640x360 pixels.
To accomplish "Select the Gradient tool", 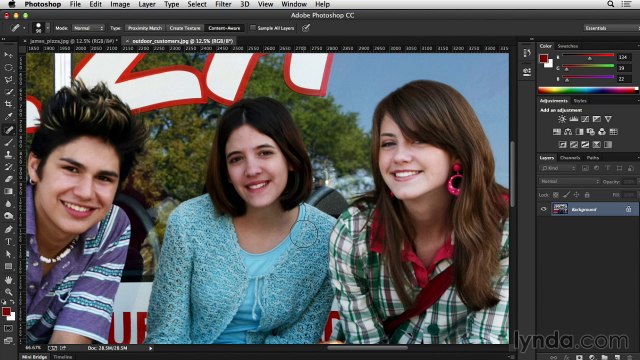I will coord(8,191).
